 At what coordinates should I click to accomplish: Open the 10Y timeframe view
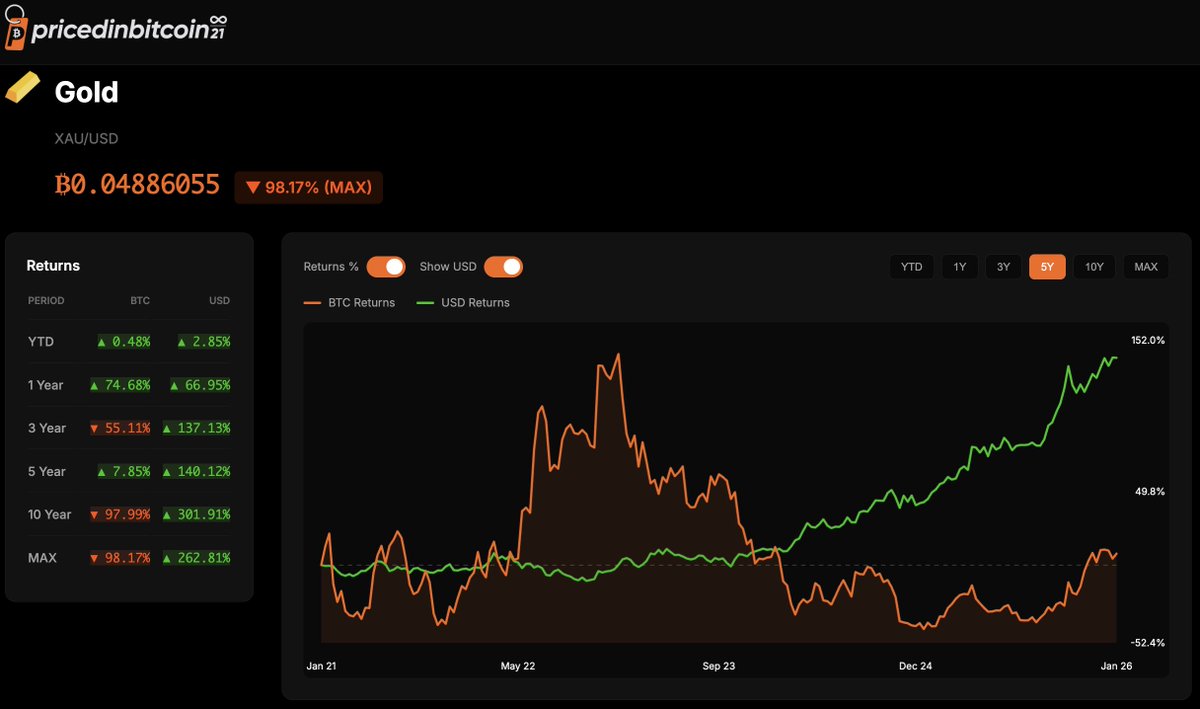[1094, 266]
